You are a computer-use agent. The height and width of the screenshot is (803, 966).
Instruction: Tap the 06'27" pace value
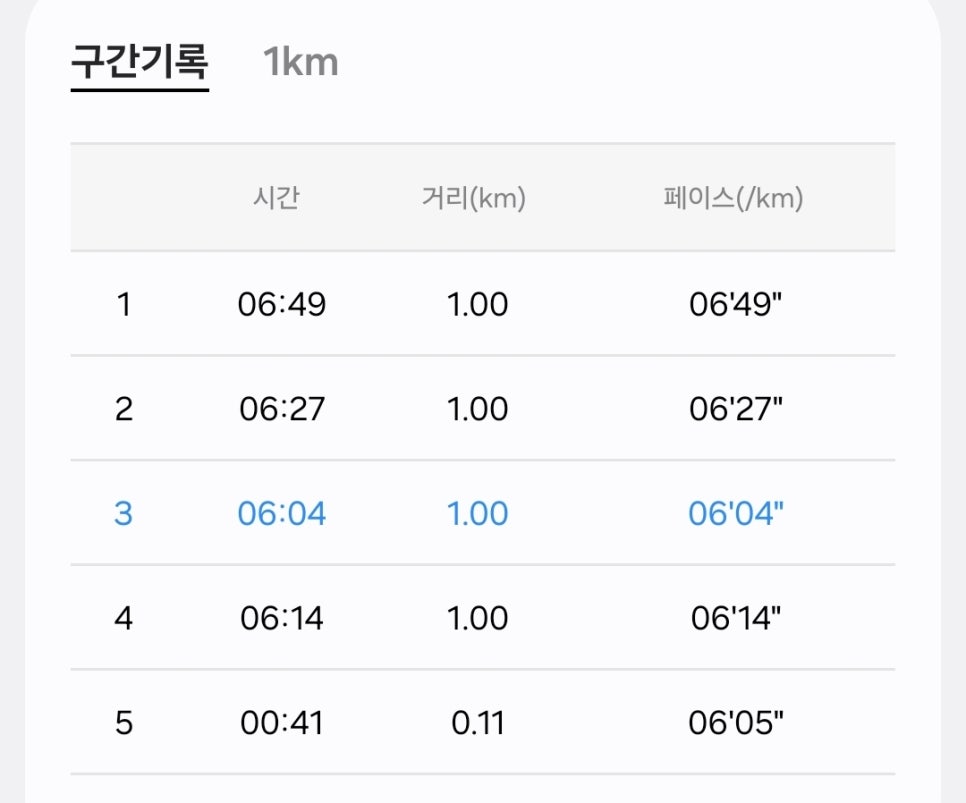[736, 409]
